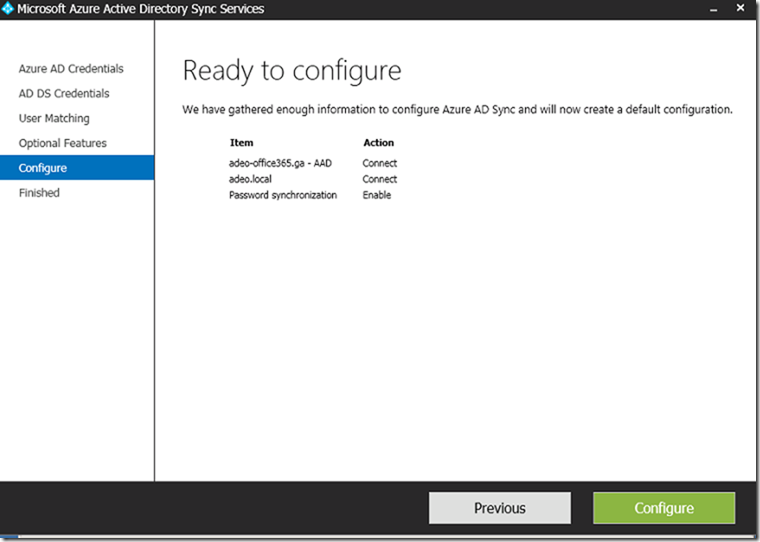Minimize the Sync Services window
Image resolution: width=760 pixels, height=542 pixels.
pos(713,9)
